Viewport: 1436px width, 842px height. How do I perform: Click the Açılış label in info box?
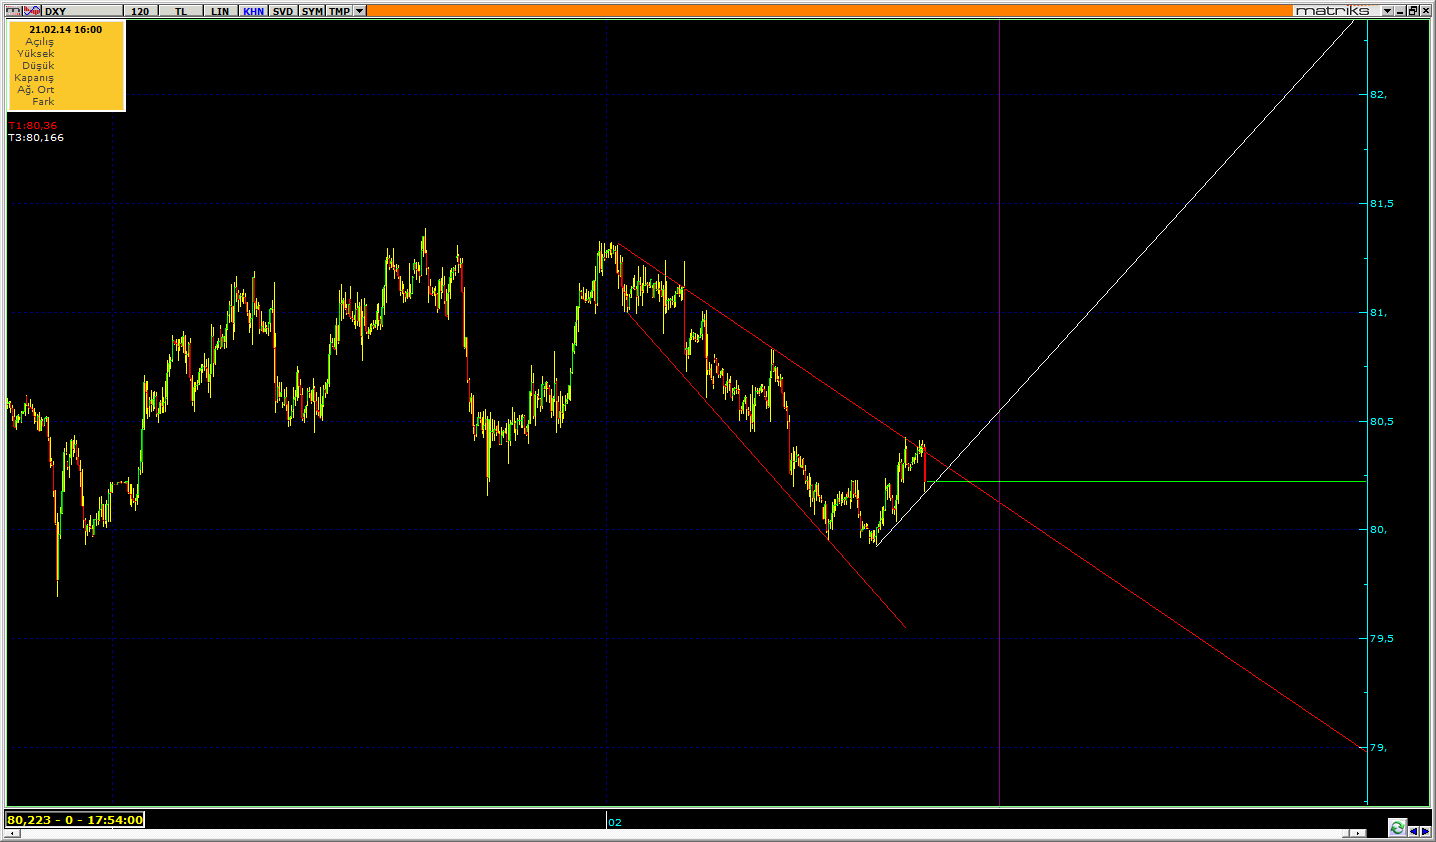click(40, 42)
